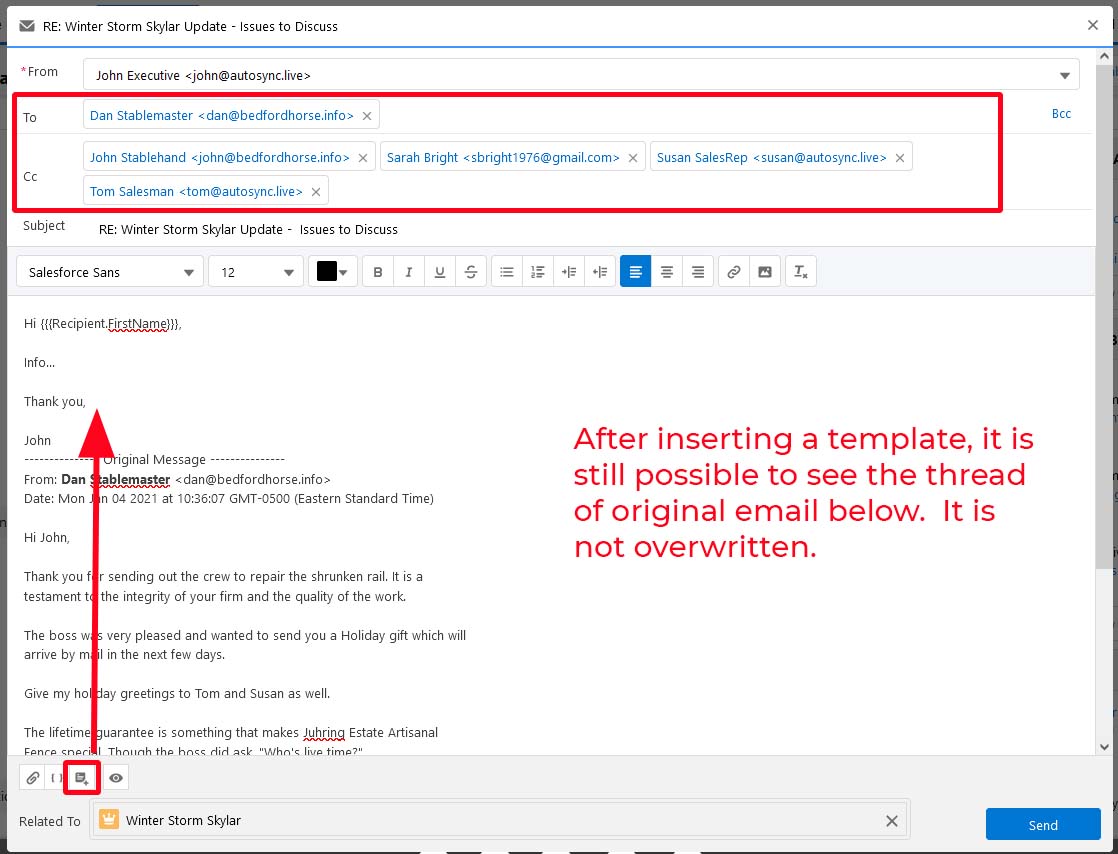Screen dimensions: 1118x854
Task: Insert an image into the email body
Action: click(765, 272)
